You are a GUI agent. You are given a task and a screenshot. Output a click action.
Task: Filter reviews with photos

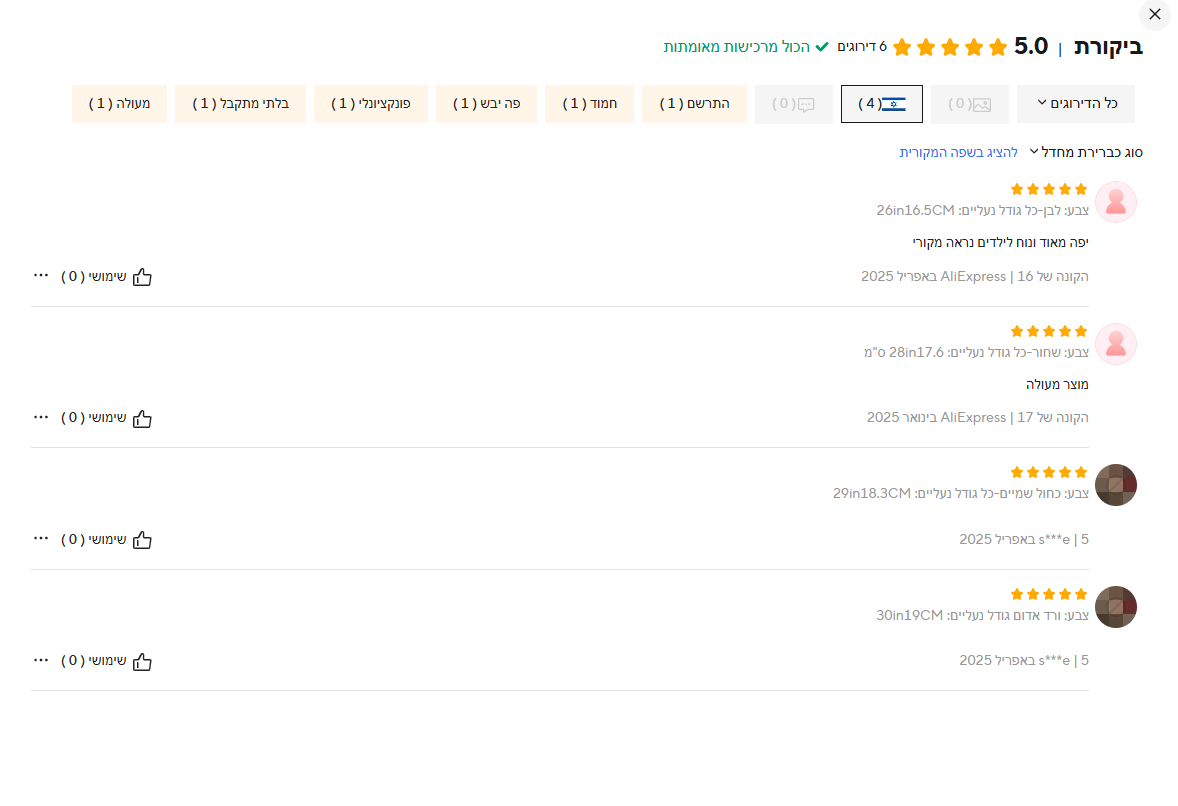969,104
